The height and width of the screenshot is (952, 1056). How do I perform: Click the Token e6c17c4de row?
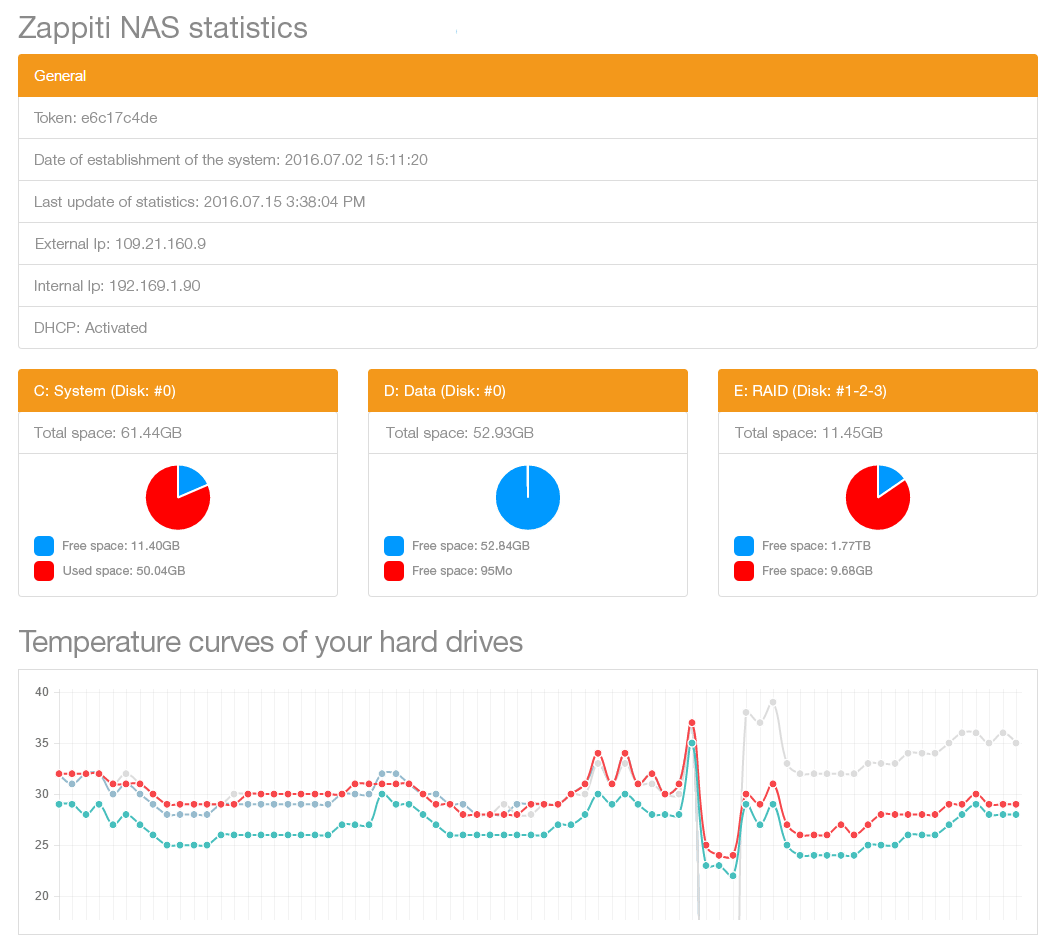point(528,118)
